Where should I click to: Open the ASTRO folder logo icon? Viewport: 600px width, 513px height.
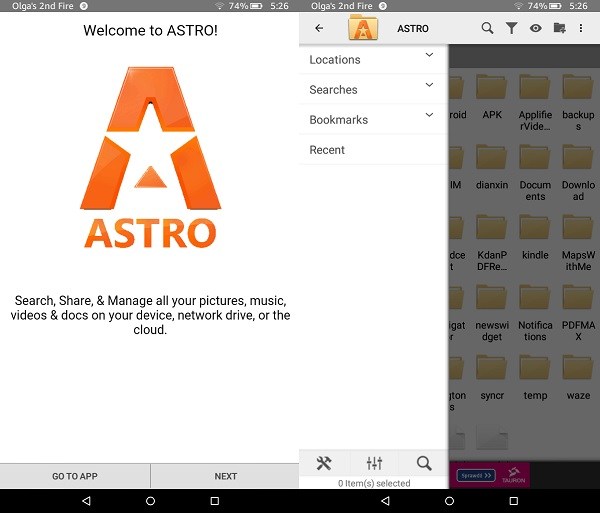363,28
